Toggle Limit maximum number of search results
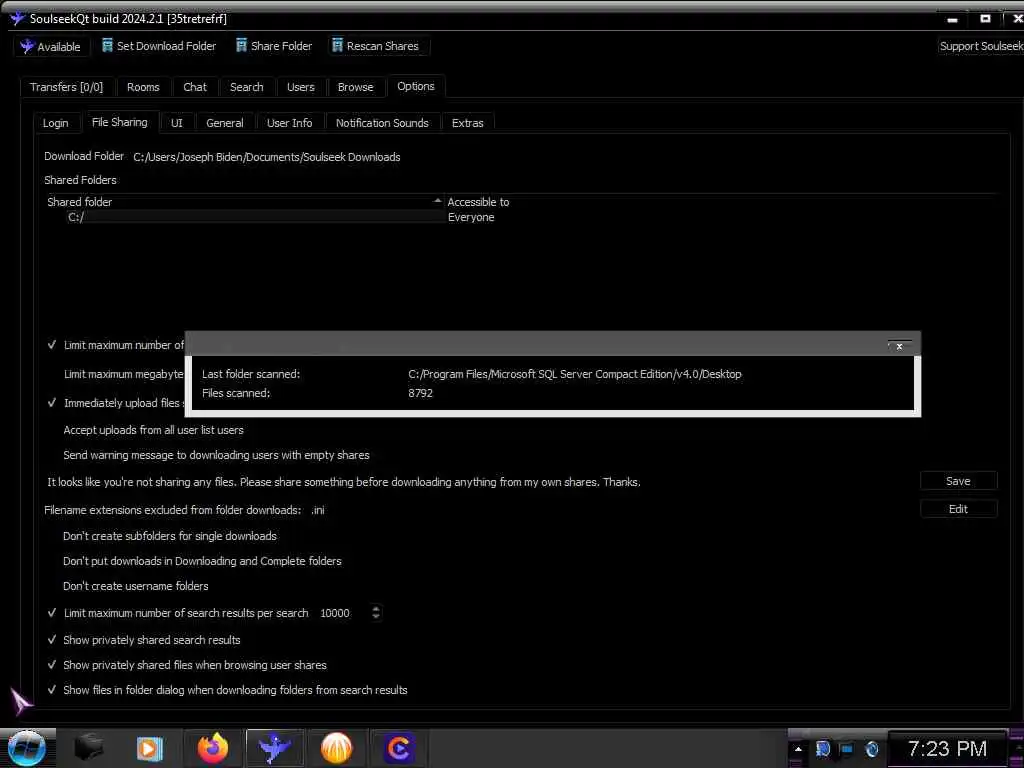Screen dimensions: 1024x768 tap(52, 613)
